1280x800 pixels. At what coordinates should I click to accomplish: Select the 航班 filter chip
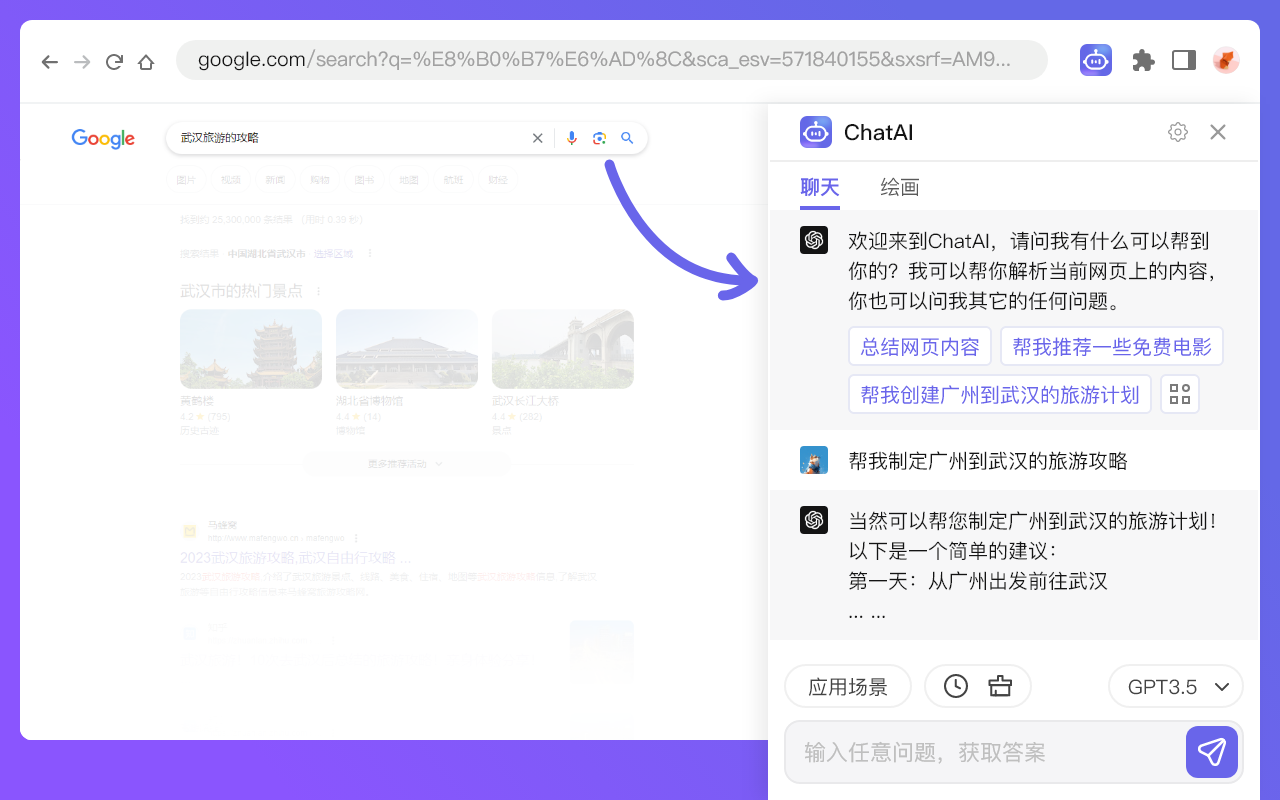453,180
